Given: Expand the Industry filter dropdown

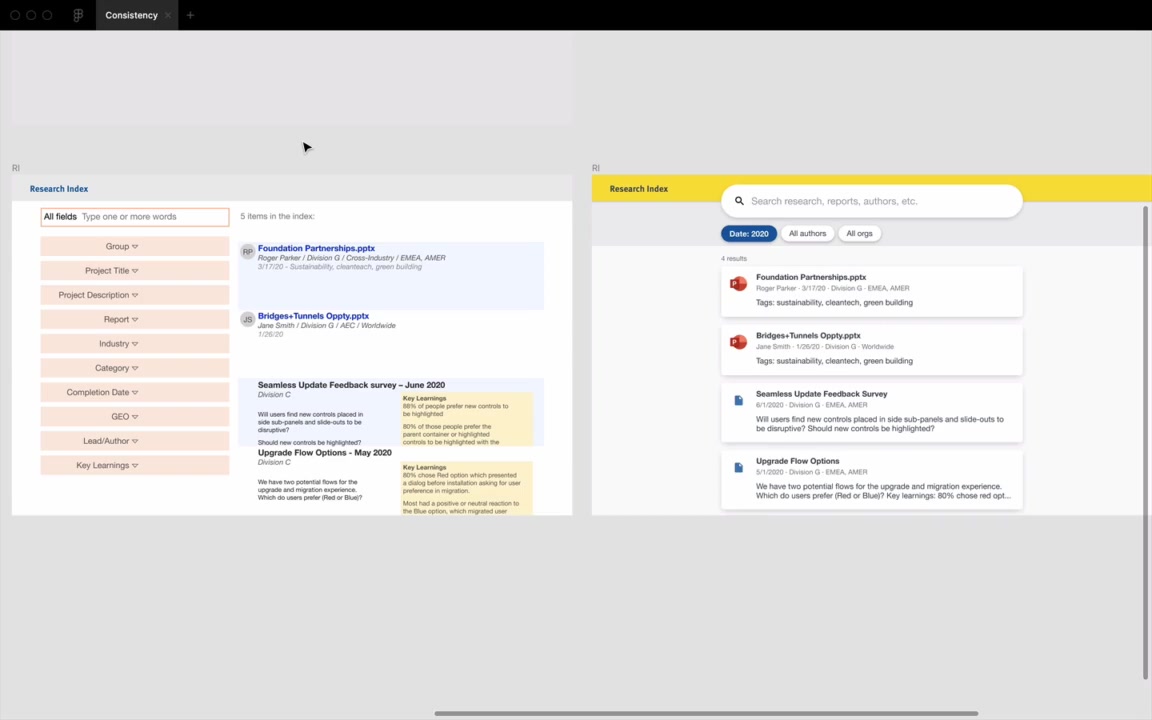Looking at the screenshot, I should tap(134, 343).
